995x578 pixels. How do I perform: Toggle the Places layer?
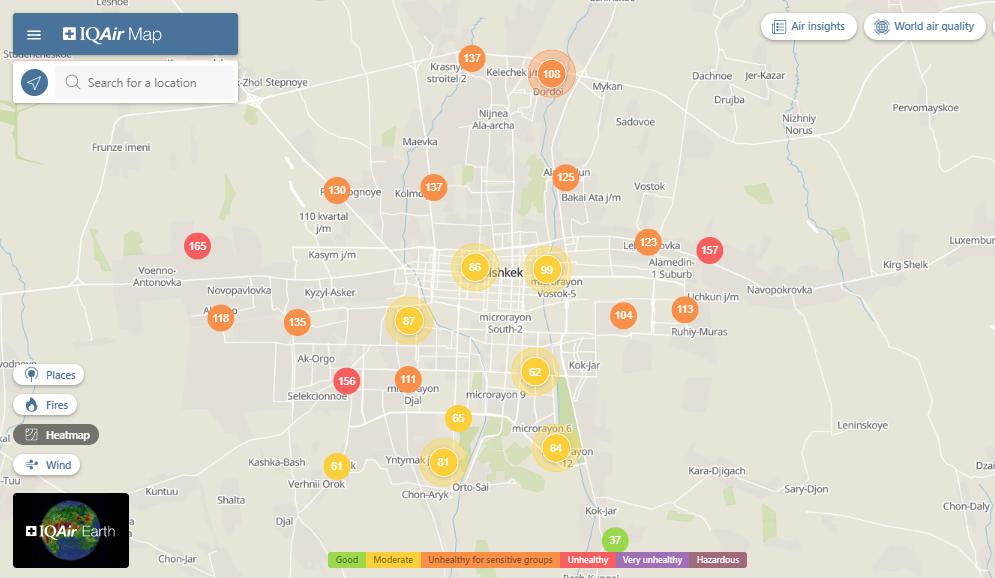(x=49, y=375)
